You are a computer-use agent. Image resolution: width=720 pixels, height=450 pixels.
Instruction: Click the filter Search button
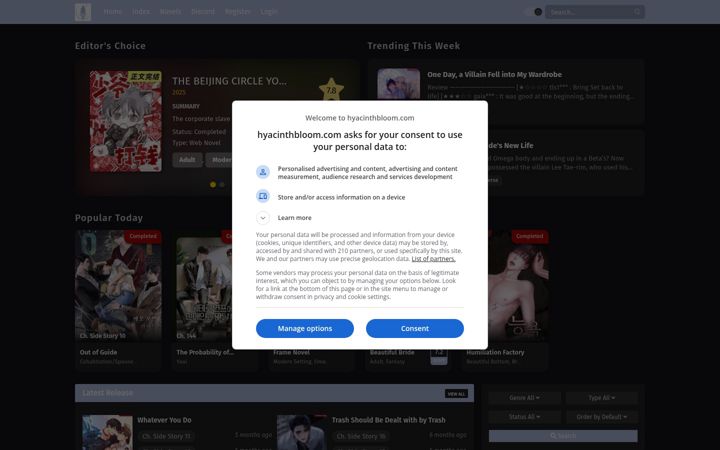pos(563,436)
